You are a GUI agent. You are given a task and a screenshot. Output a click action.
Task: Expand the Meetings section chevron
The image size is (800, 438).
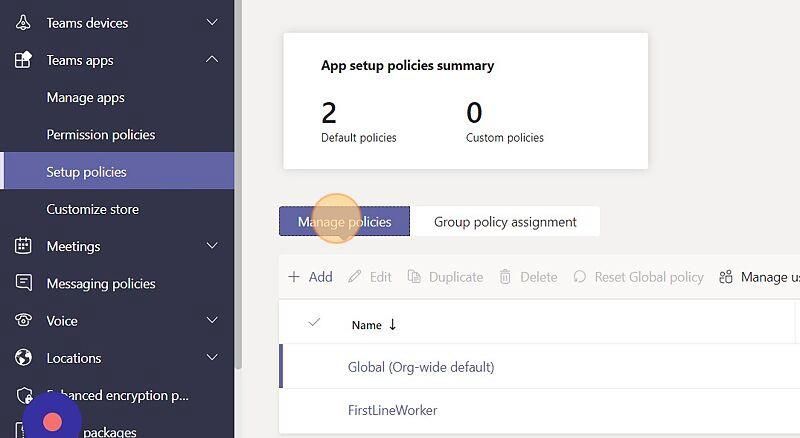tap(212, 246)
